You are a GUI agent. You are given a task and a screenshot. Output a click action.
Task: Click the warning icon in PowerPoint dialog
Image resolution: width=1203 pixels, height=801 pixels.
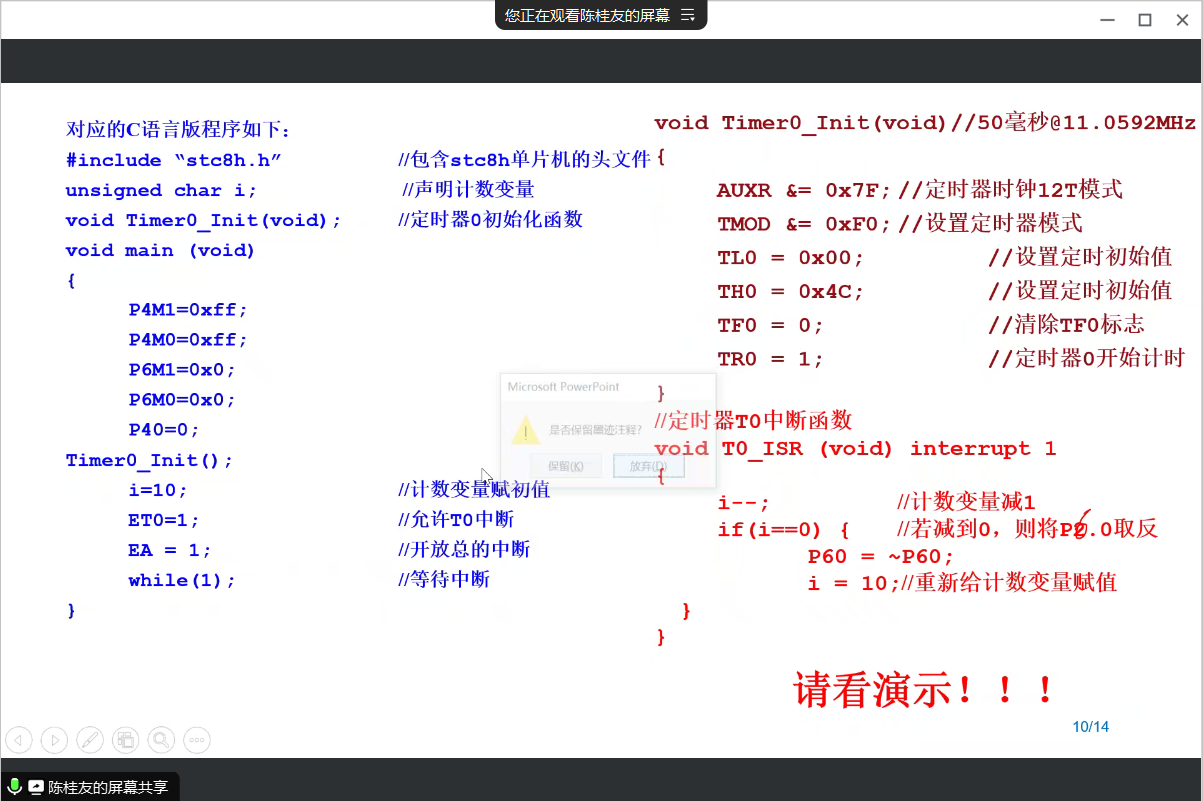(x=526, y=431)
